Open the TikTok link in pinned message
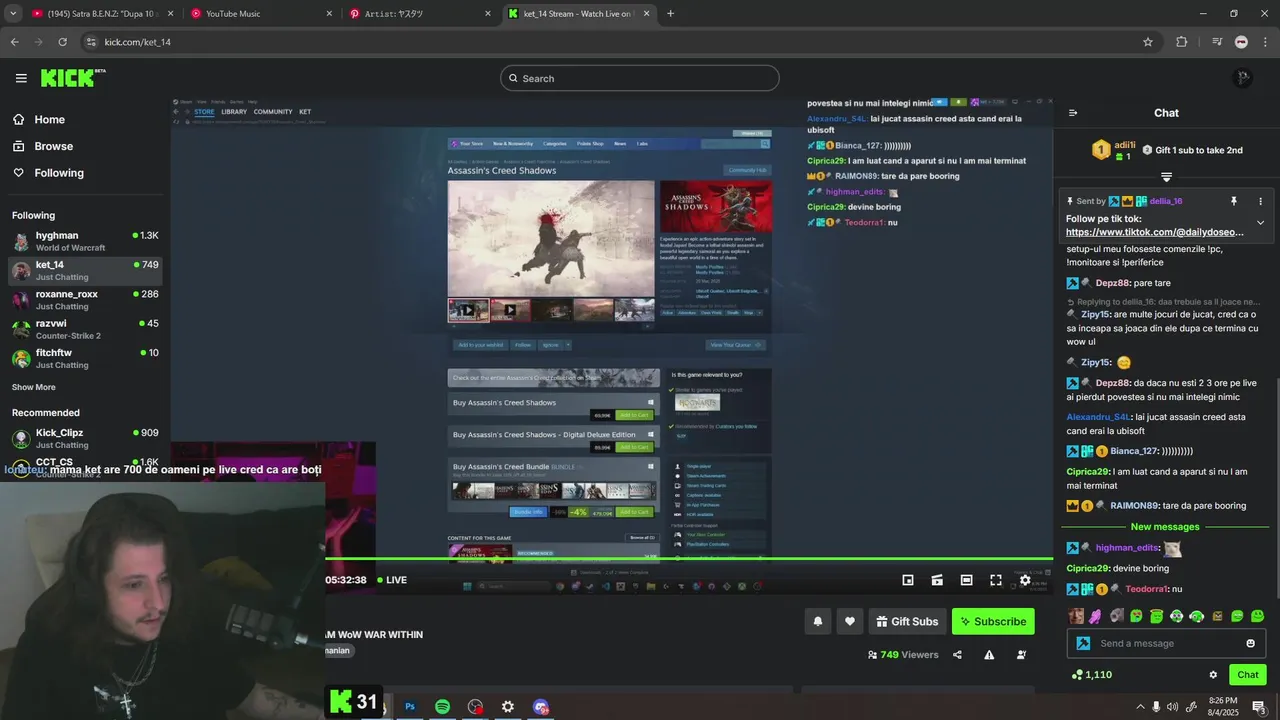The height and width of the screenshot is (720, 1280). (1155, 232)
